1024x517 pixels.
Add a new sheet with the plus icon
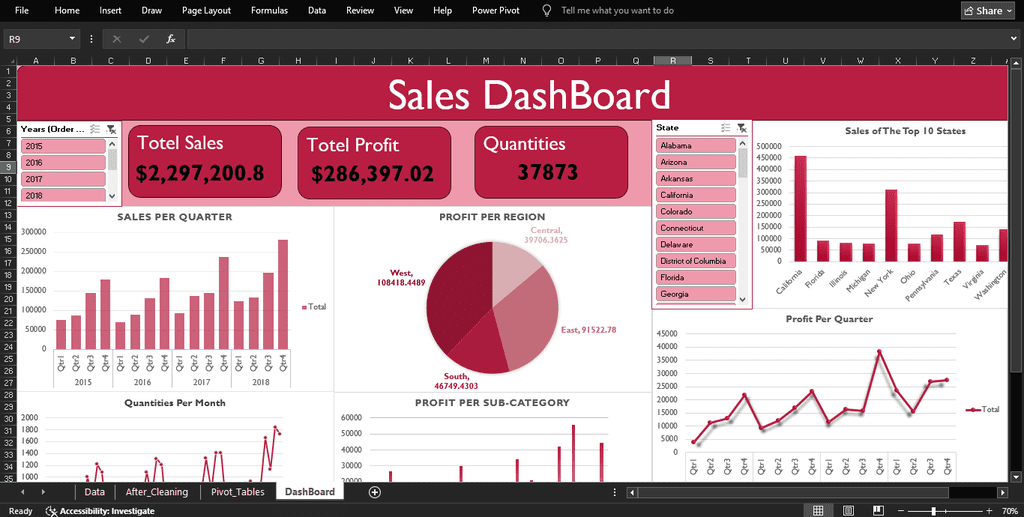pyautogui.click(x=375, y=492)
